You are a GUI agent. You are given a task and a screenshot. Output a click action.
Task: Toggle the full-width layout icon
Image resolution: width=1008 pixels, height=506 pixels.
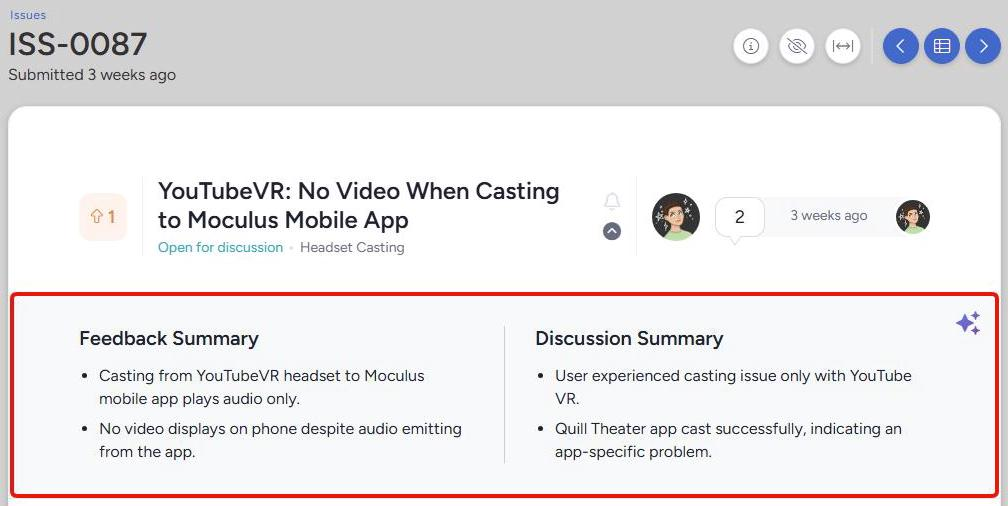[843, 46]
